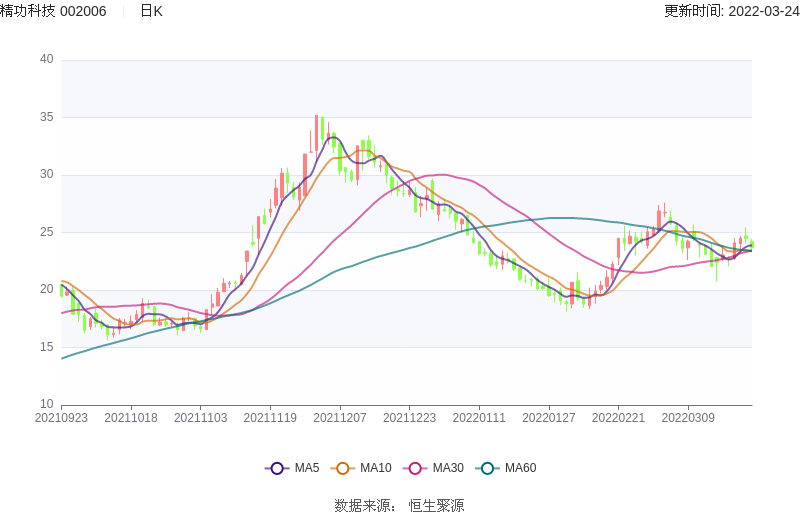Click the 恒生聚源 data source text
The width and height of the screenshot is (800, 517).
(436, 505)
